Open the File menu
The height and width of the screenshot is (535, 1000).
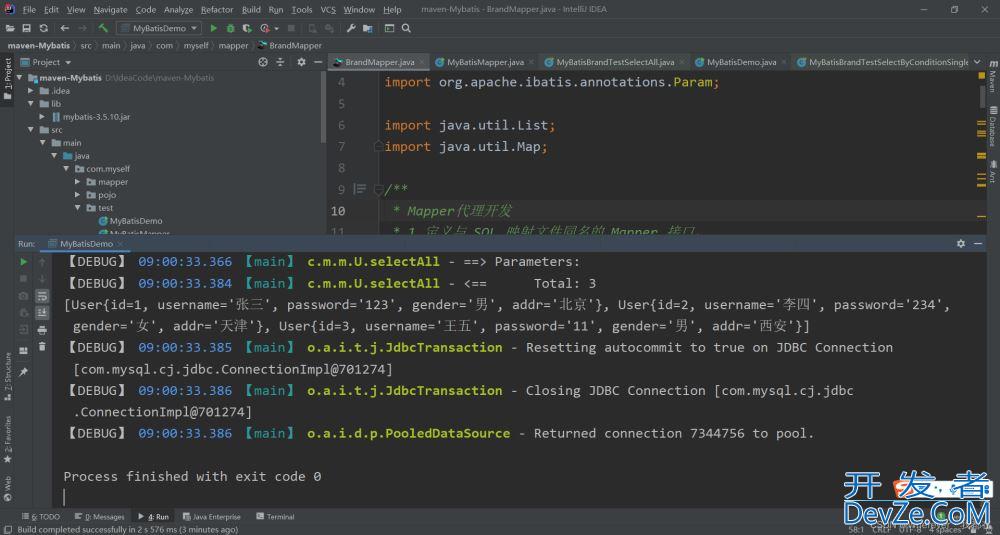click(29, 10)
